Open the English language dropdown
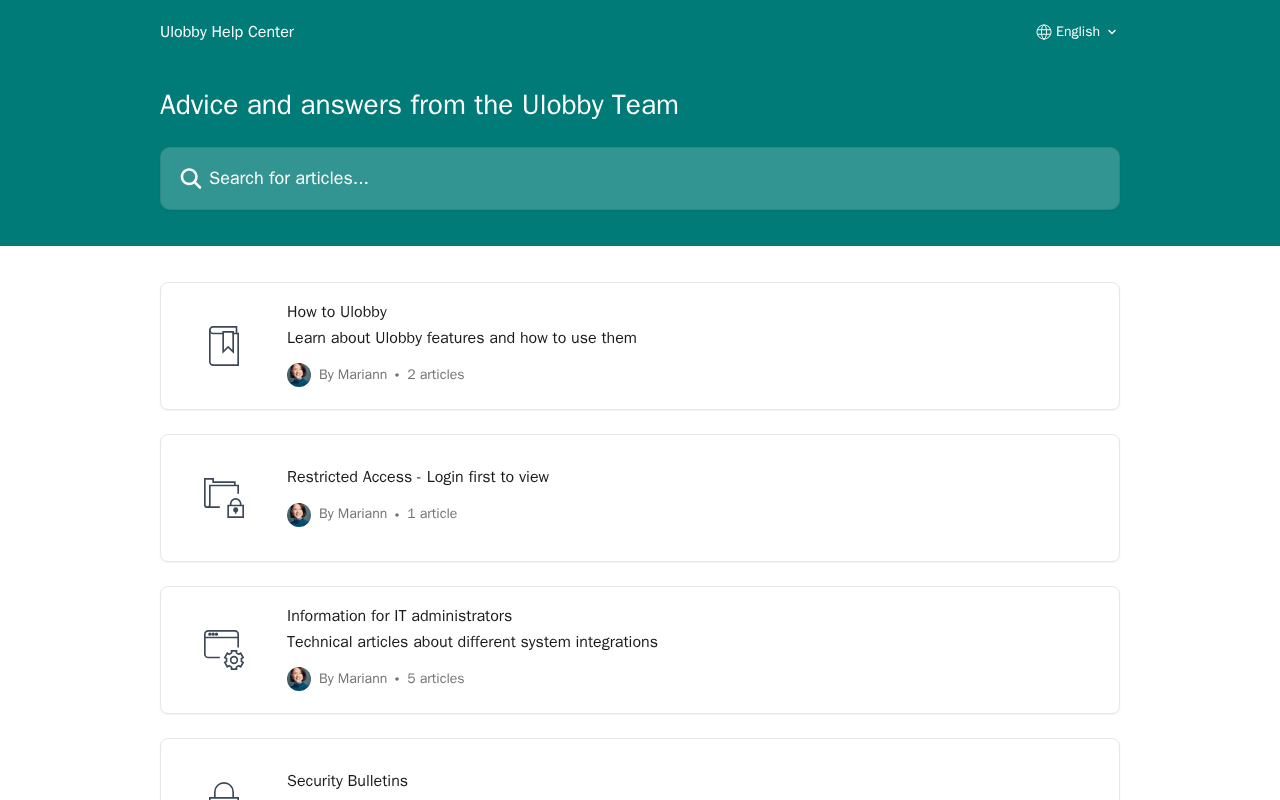The width and height of the screenshot is (1280, 800). pyautogui.click(x=1077, y=32)
